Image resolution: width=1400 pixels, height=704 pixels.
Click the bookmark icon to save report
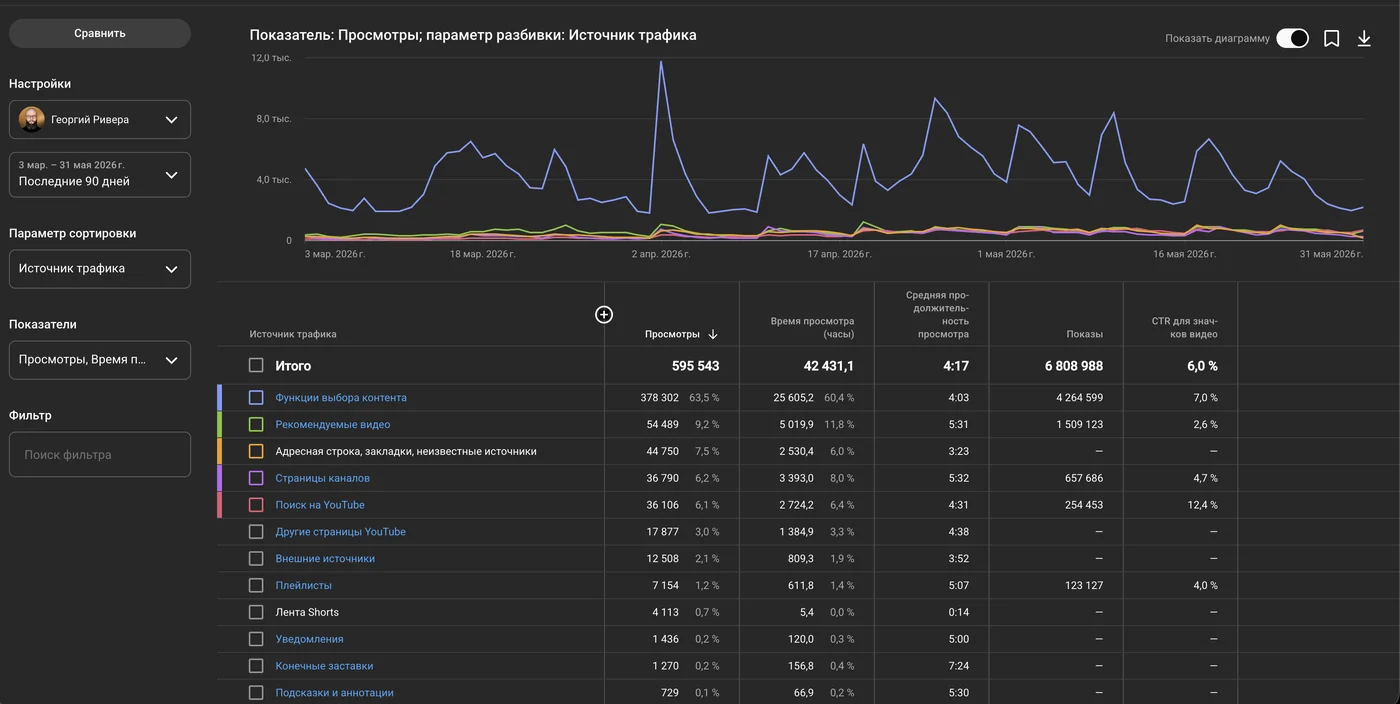tap(1331, 38)
